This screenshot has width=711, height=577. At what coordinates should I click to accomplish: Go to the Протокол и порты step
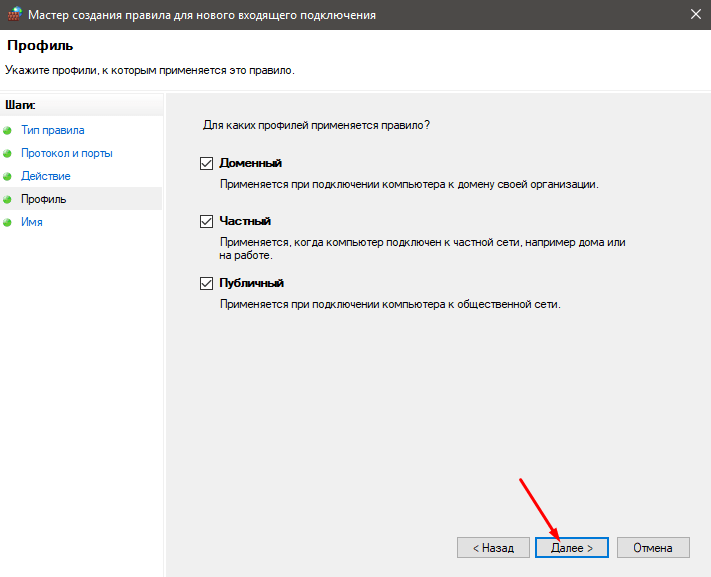click(x=67, y=153)
